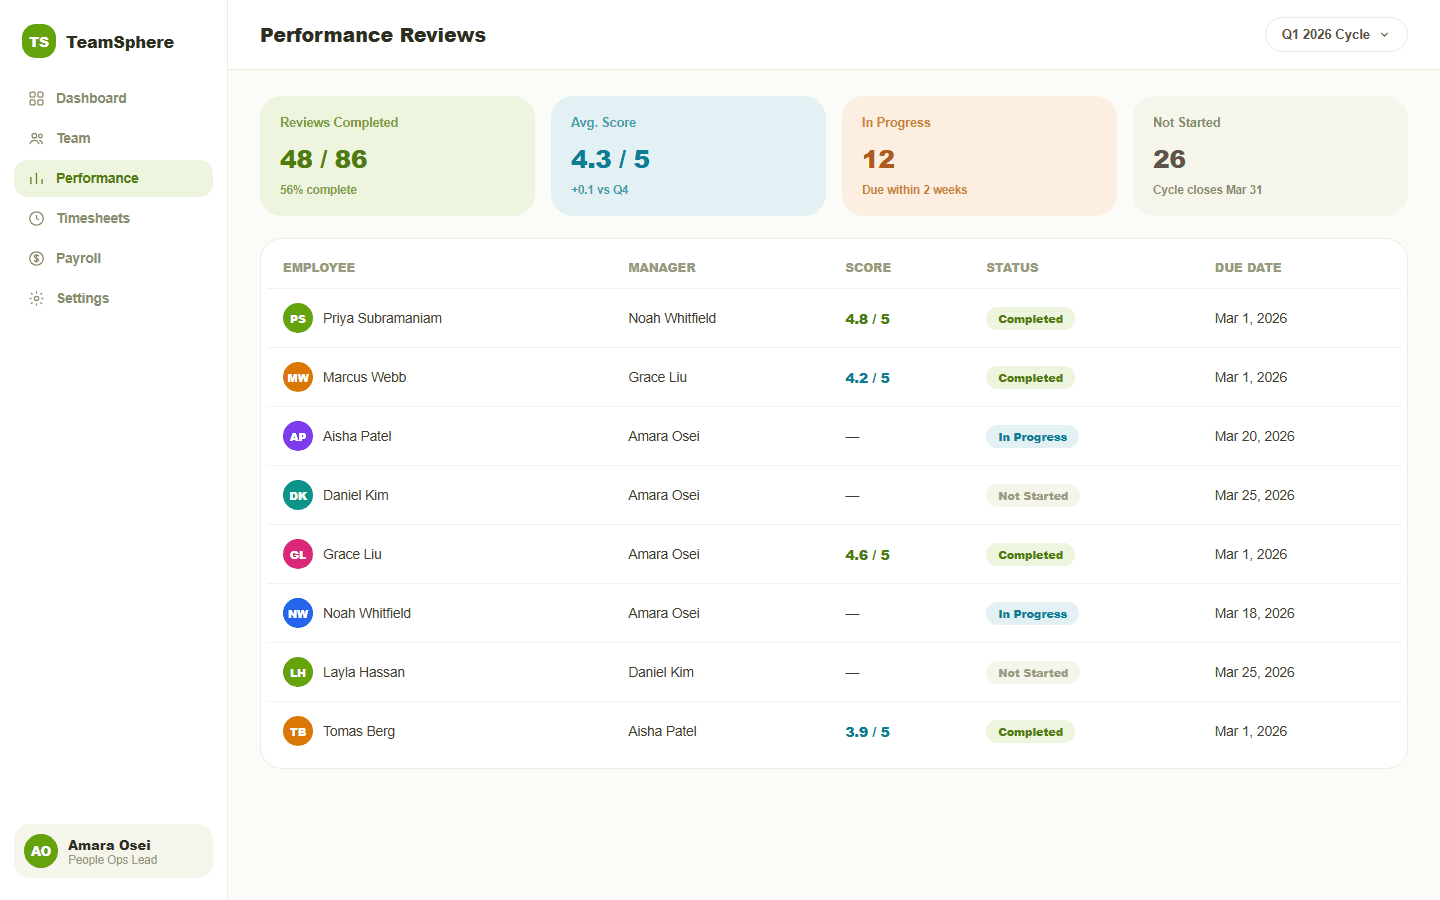Click Tomas Berg's TB avatar
Image resolution: width=1440 pixels, height=900 pixels.
coord(298,731)
